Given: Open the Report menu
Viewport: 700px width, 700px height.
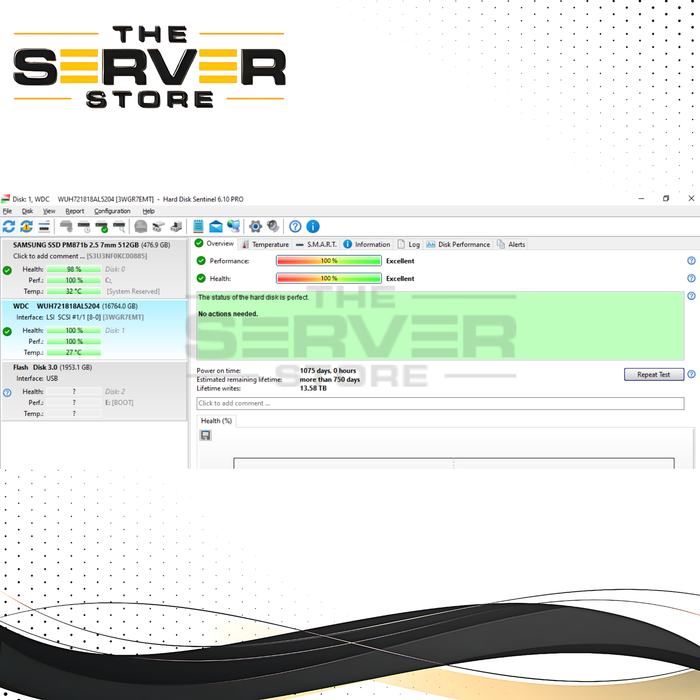Looking at the screenshot, I should click(75, 211).
